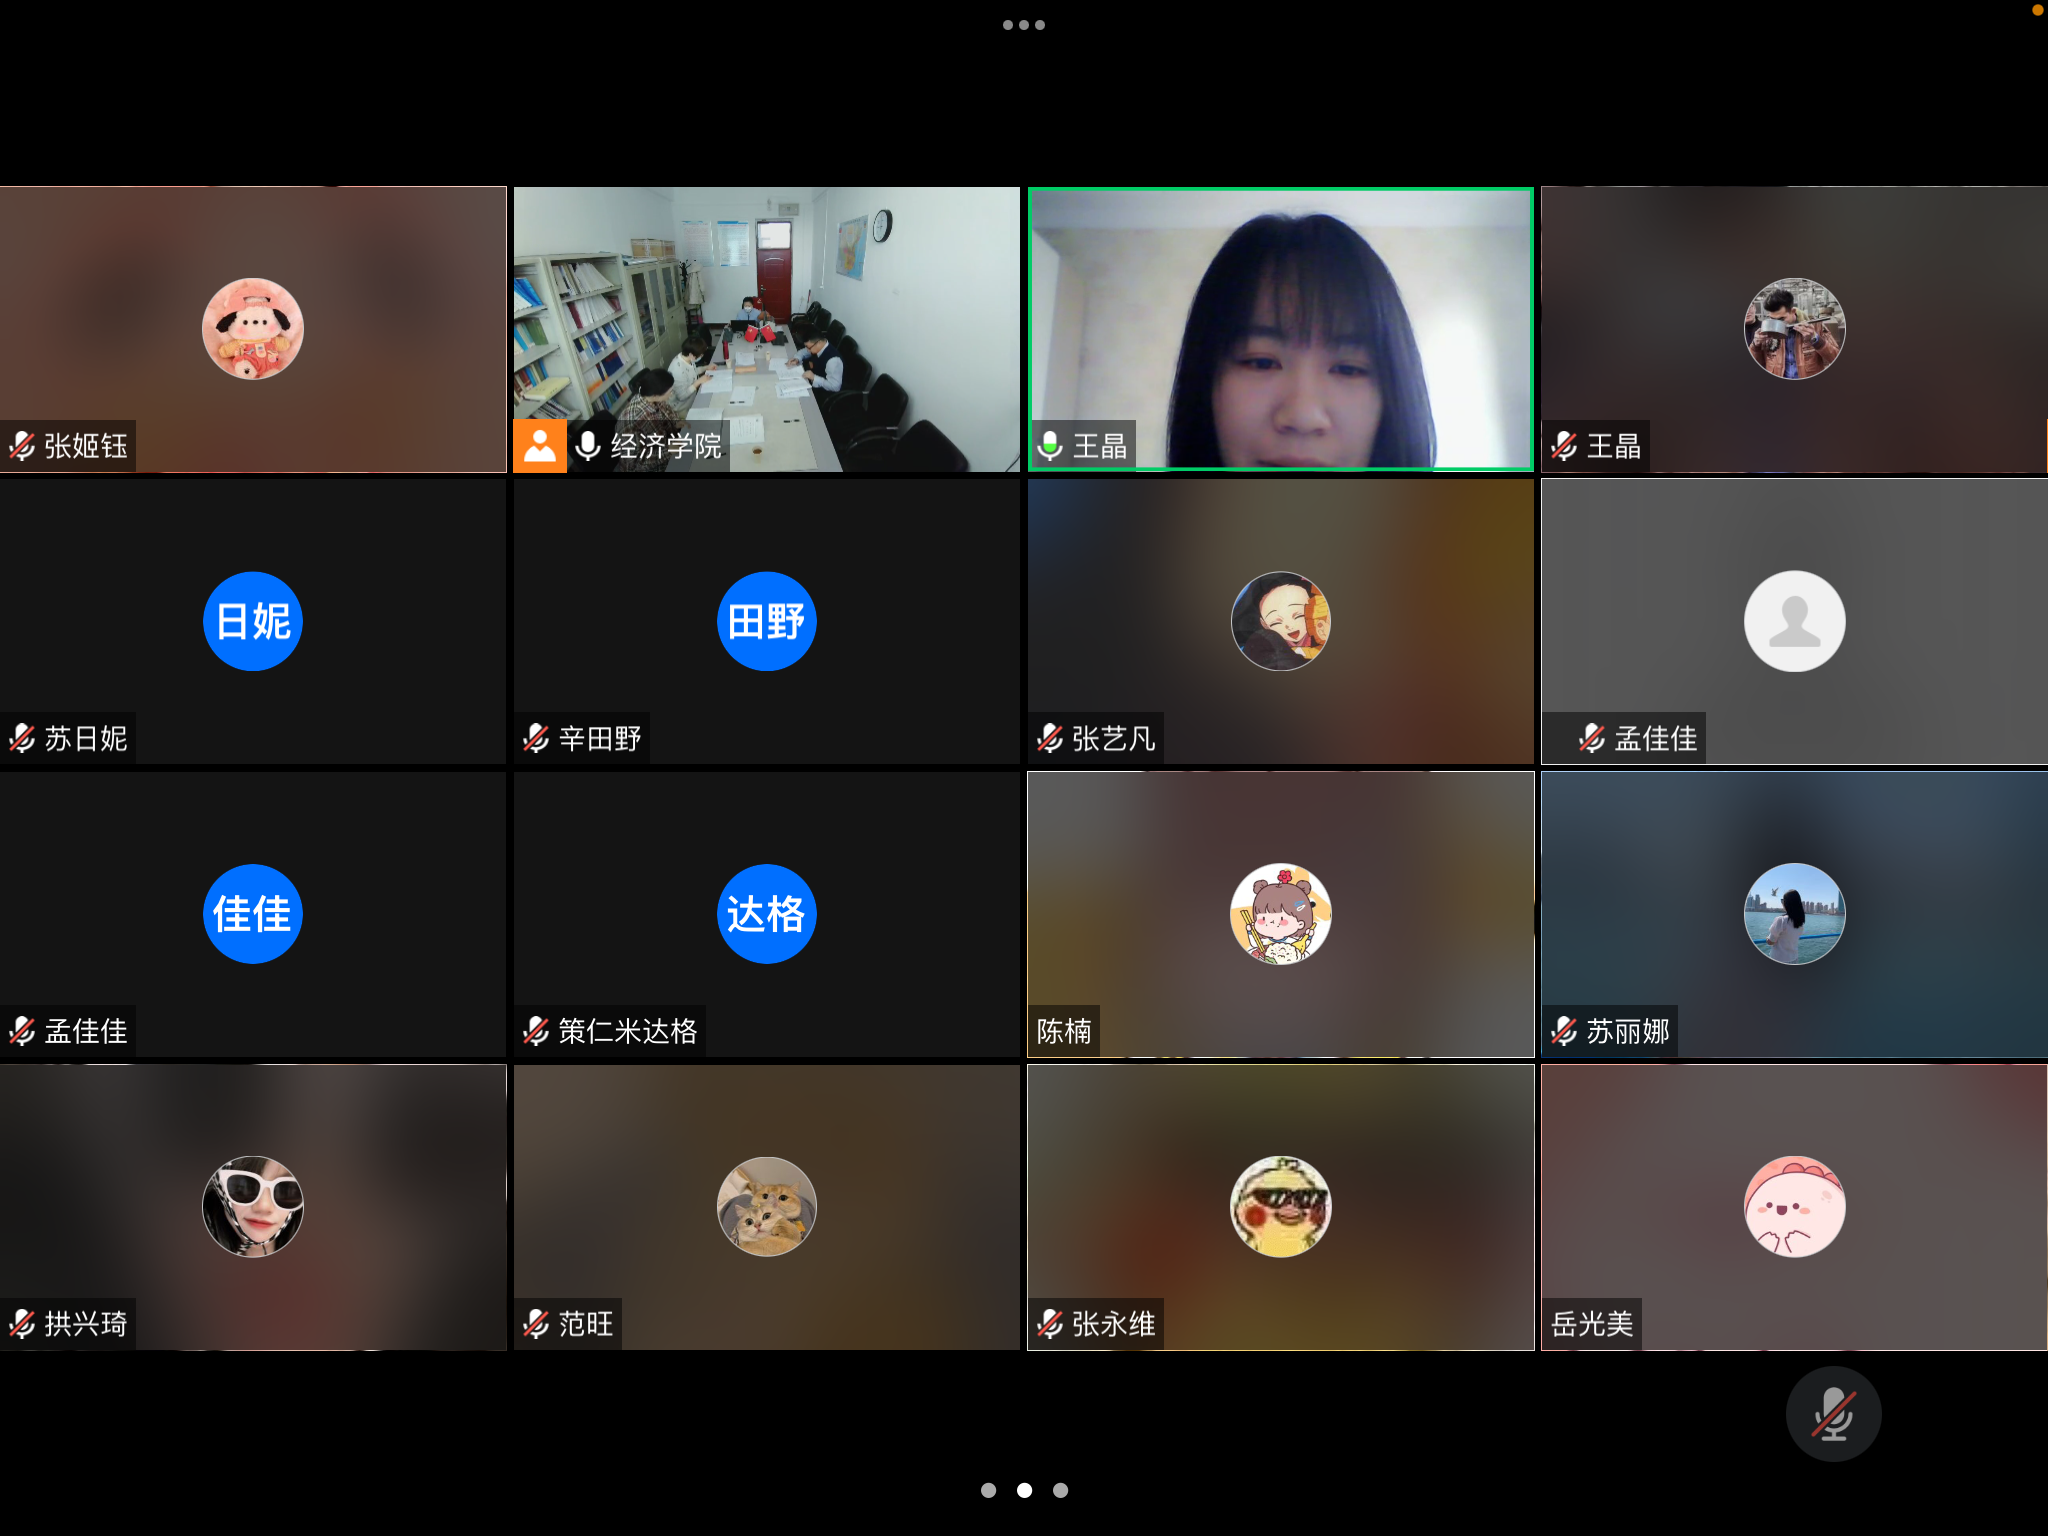This screenshot has height=1536, width=2048.
Task: Select the blue 日妮 avatar circle
Action: pyautogui.click(x=253, y=621)
